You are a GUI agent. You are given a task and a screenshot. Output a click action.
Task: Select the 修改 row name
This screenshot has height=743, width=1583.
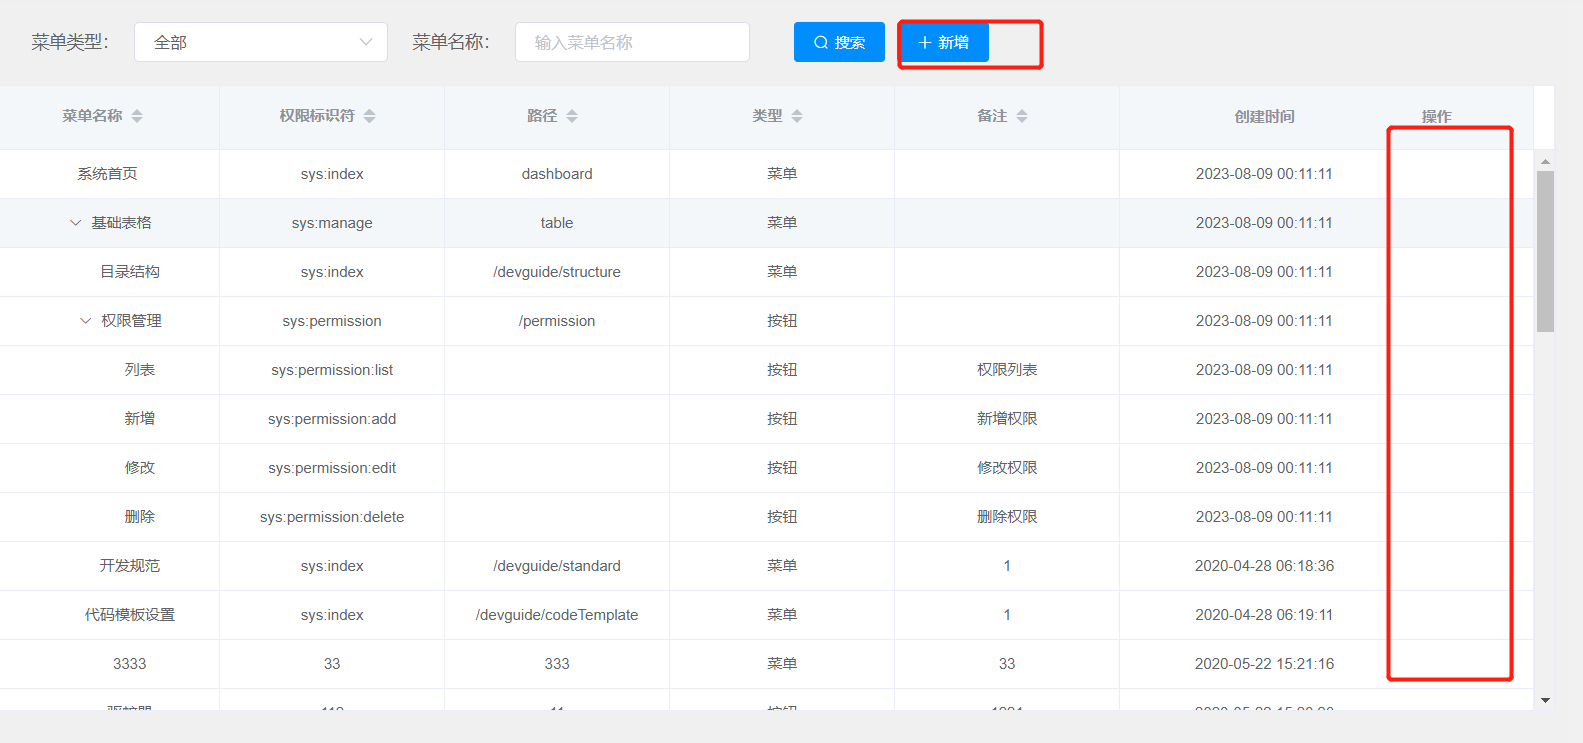pos(140,468)
